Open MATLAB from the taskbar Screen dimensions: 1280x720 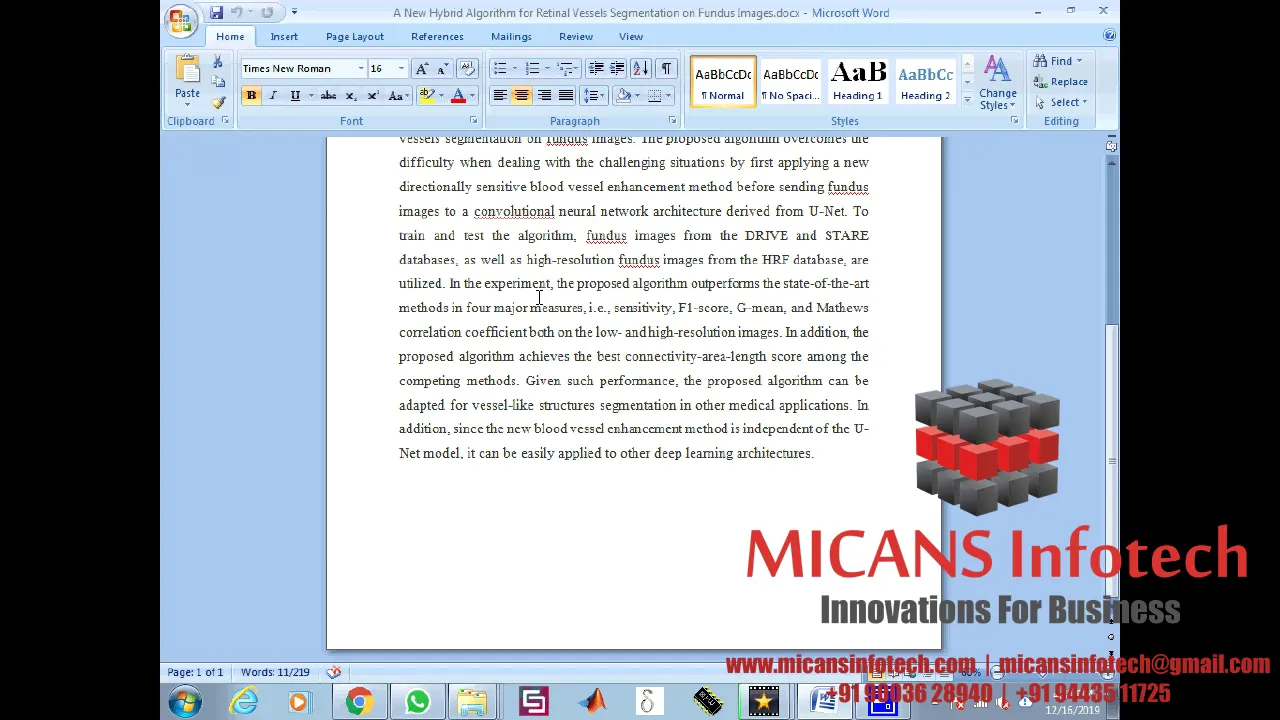592,702
